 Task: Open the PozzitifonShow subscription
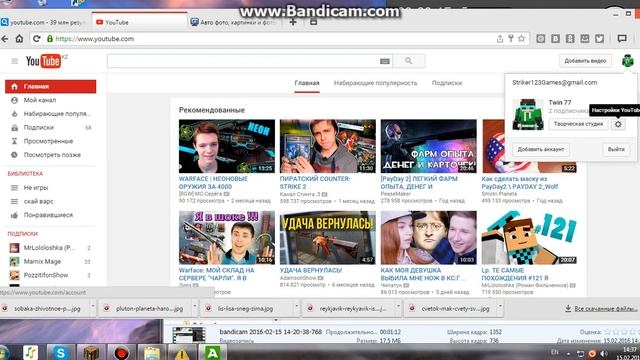[51, 275]
